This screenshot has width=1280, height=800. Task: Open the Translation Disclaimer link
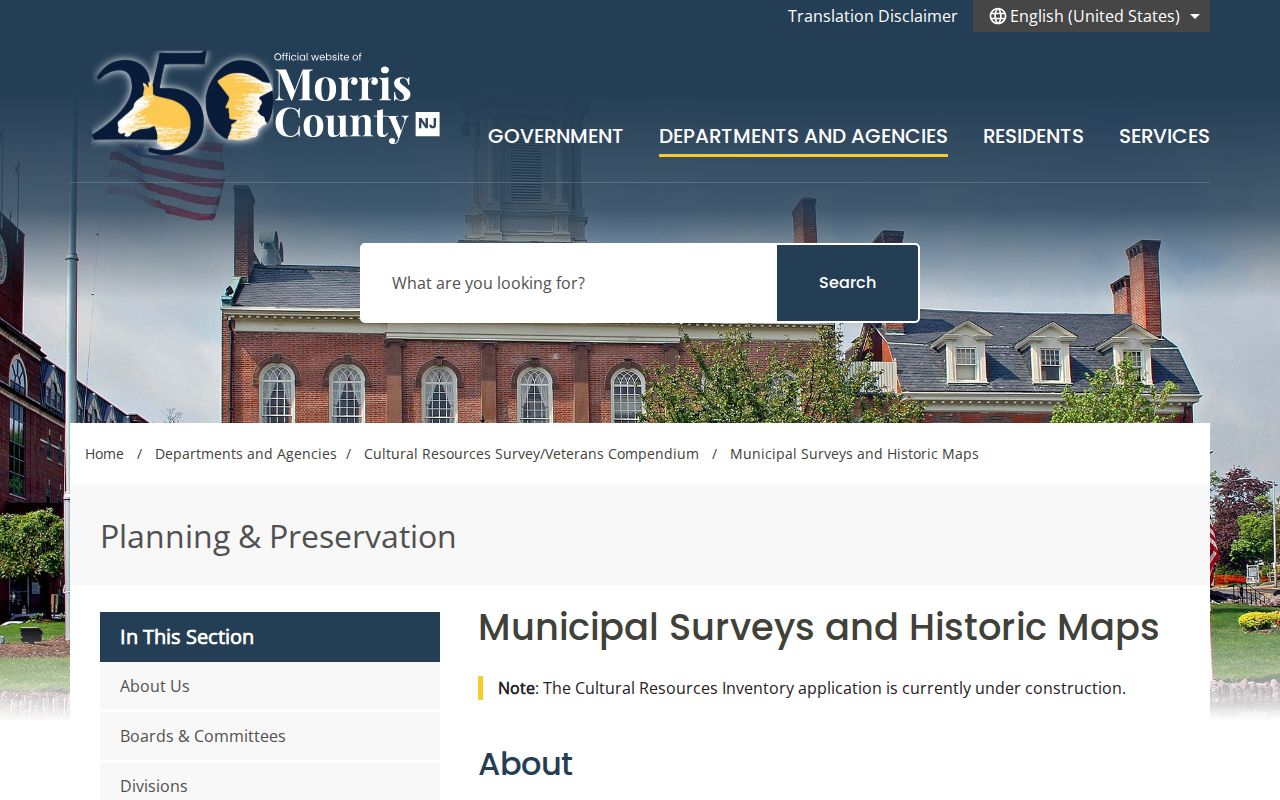coord(872,16)
